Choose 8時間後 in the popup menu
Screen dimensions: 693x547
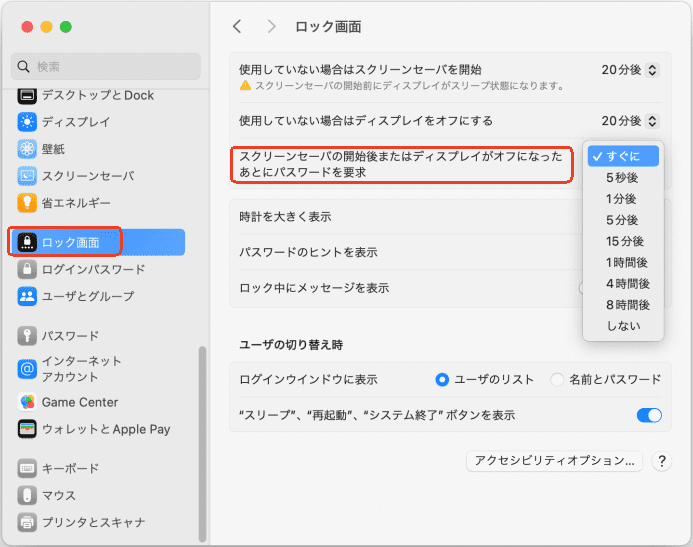click(x=623, y=305)
